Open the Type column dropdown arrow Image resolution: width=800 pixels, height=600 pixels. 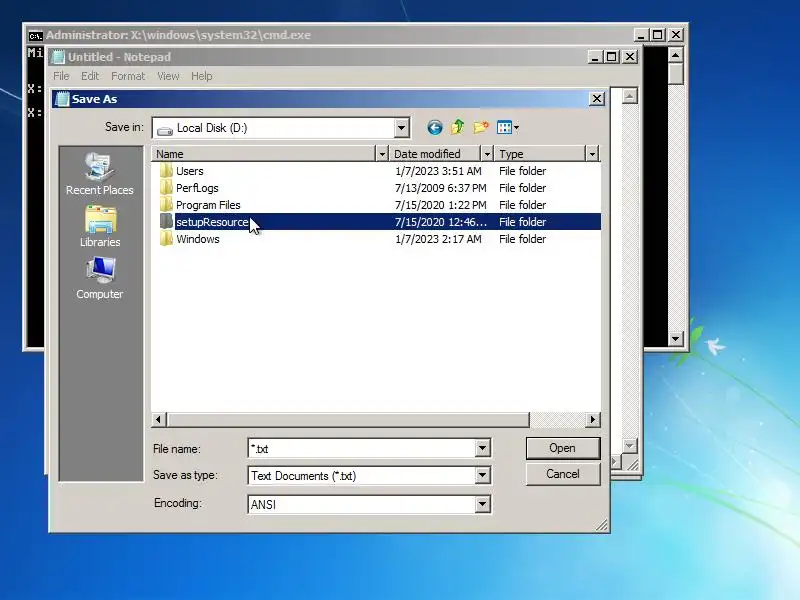click(x=592, y=154)
